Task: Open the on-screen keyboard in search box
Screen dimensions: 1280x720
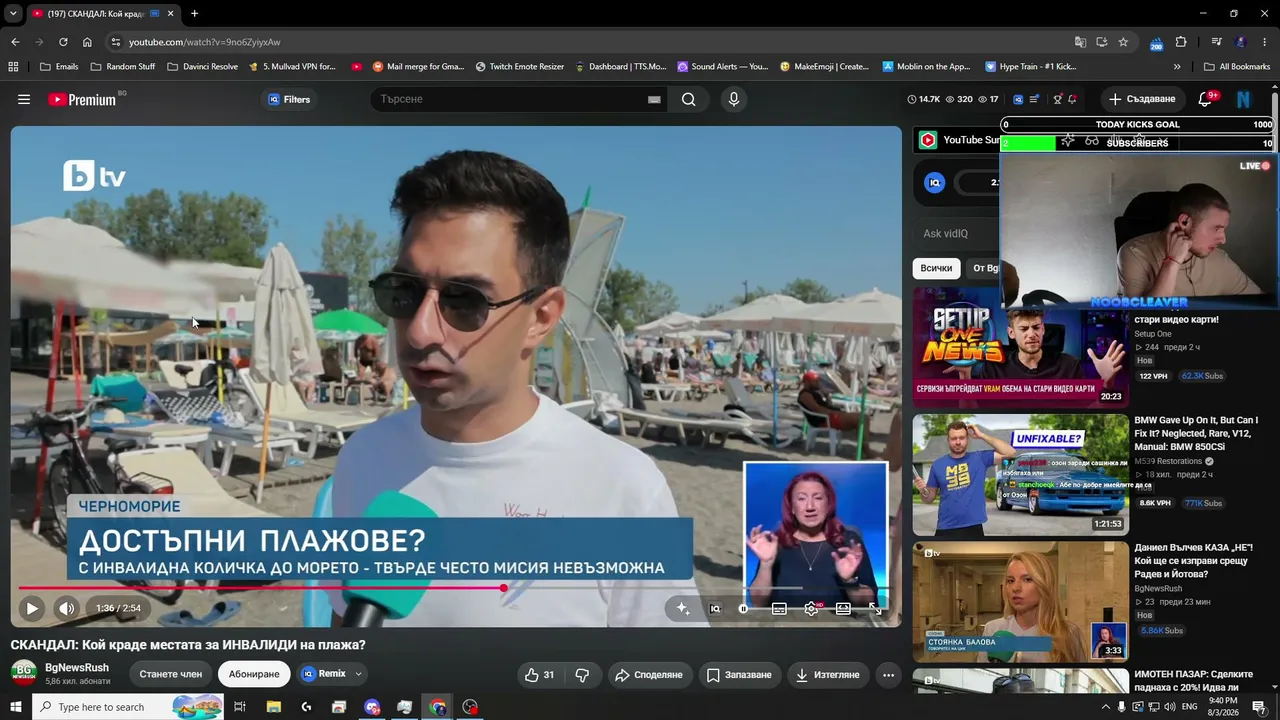Action: pos(654,99)
